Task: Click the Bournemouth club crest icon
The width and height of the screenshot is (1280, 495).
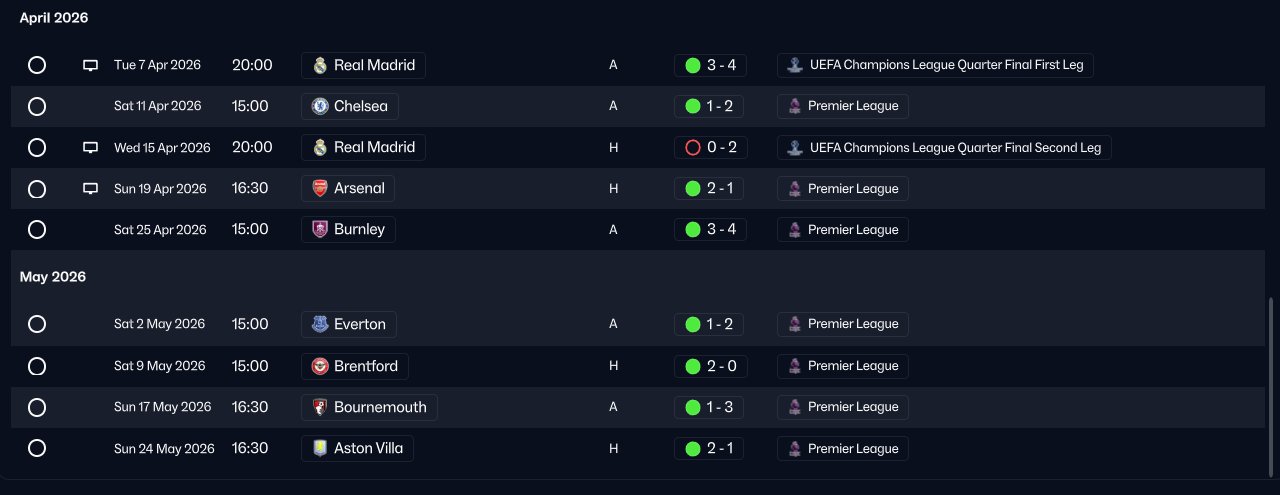Action: (x=320, y=407)
